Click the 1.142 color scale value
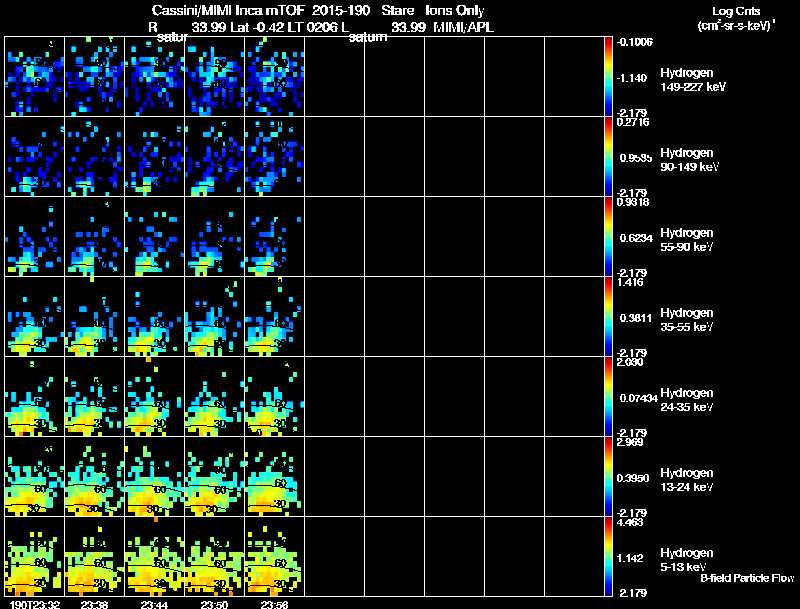This screenshot has width=800, height=609. tap(630, 559)
